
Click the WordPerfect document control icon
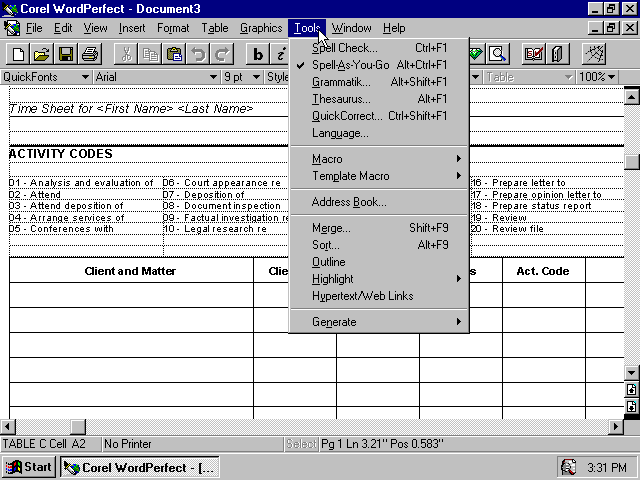(11, 28)
